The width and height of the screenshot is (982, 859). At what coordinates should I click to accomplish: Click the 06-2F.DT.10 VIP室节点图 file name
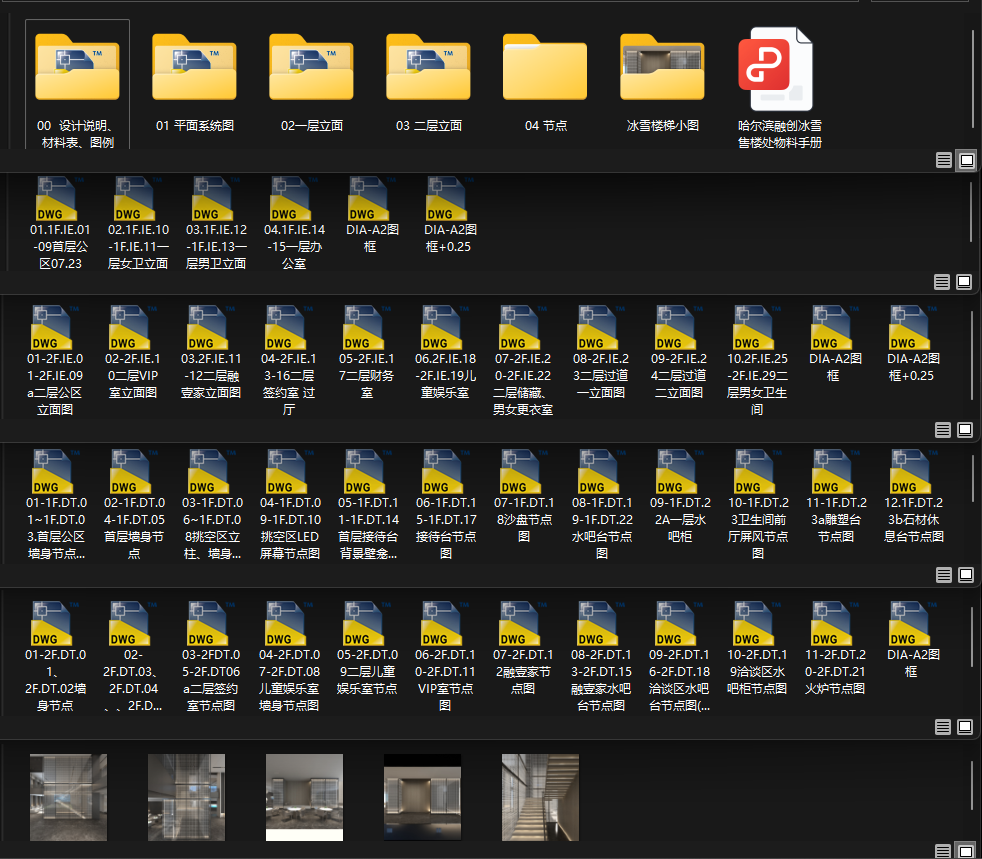coord(445,680)
